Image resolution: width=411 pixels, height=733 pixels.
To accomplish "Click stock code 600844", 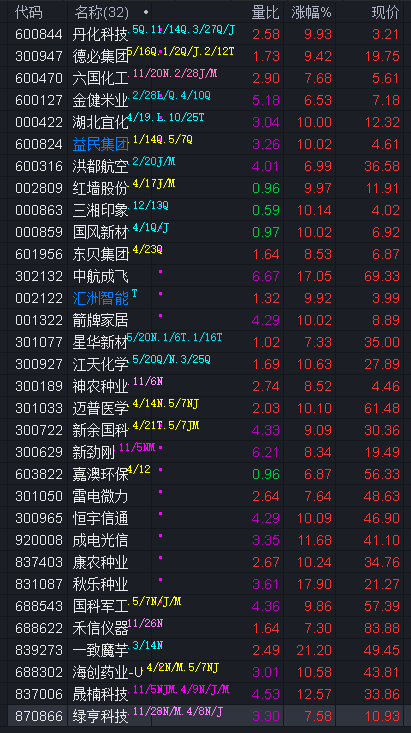I will coord(39,34).
